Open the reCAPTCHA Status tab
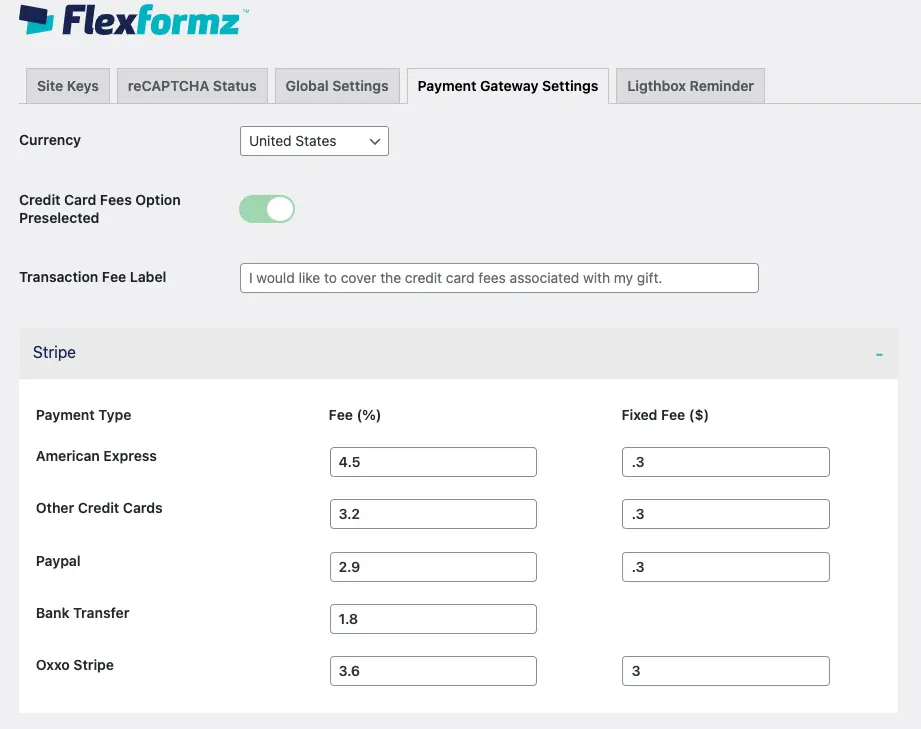Screen dimensions: 921x729 pyautogui.click(x=192, y=86)
